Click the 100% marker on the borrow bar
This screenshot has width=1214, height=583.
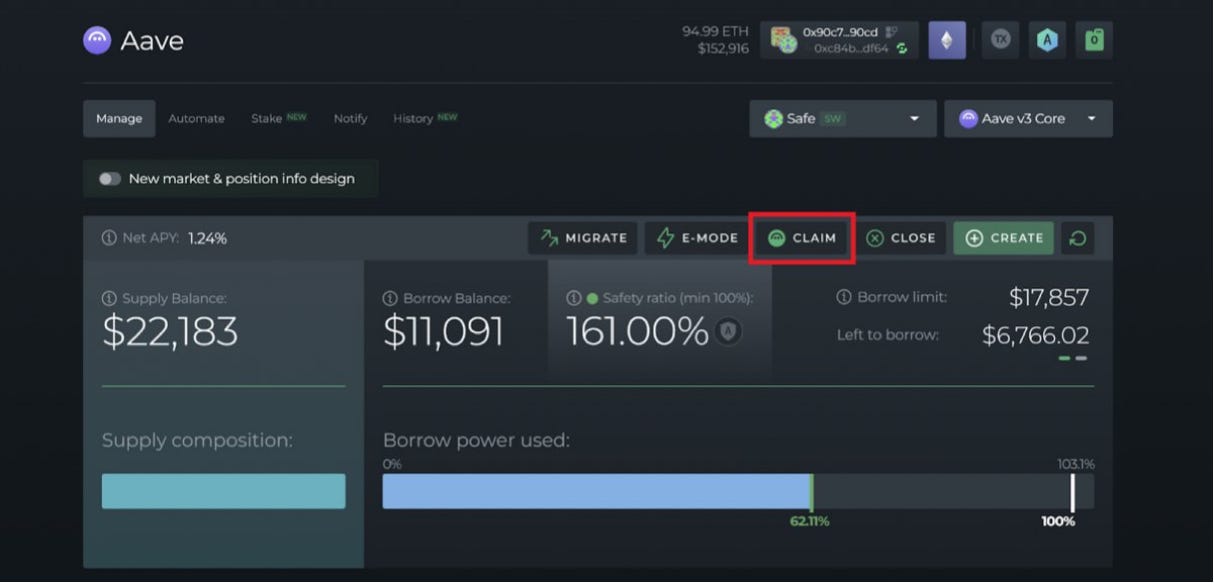pos(1072,492)
